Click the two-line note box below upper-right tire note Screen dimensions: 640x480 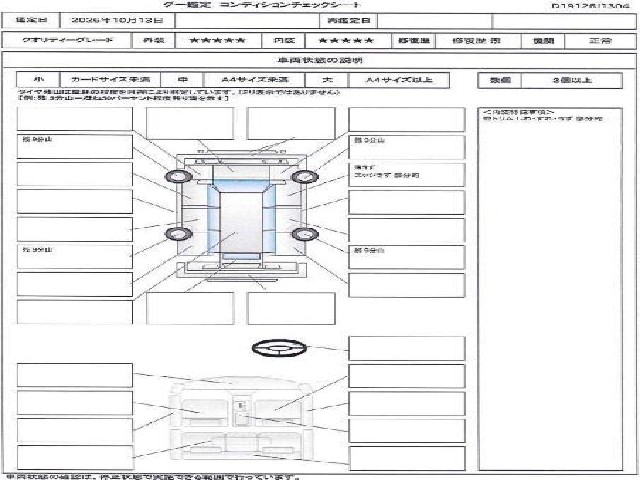point(407,175)
